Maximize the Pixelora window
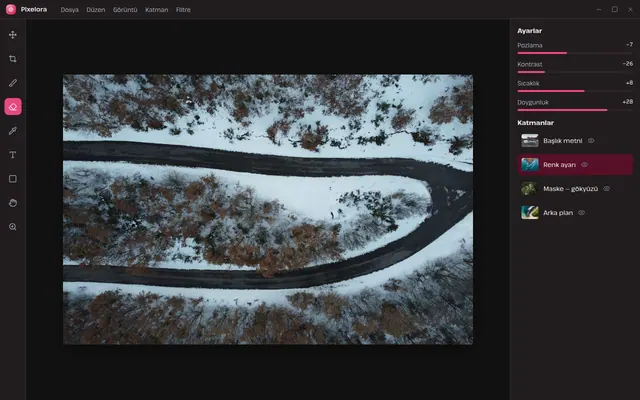Viewport: 640px width, 400px height. (x=614, y=9)
